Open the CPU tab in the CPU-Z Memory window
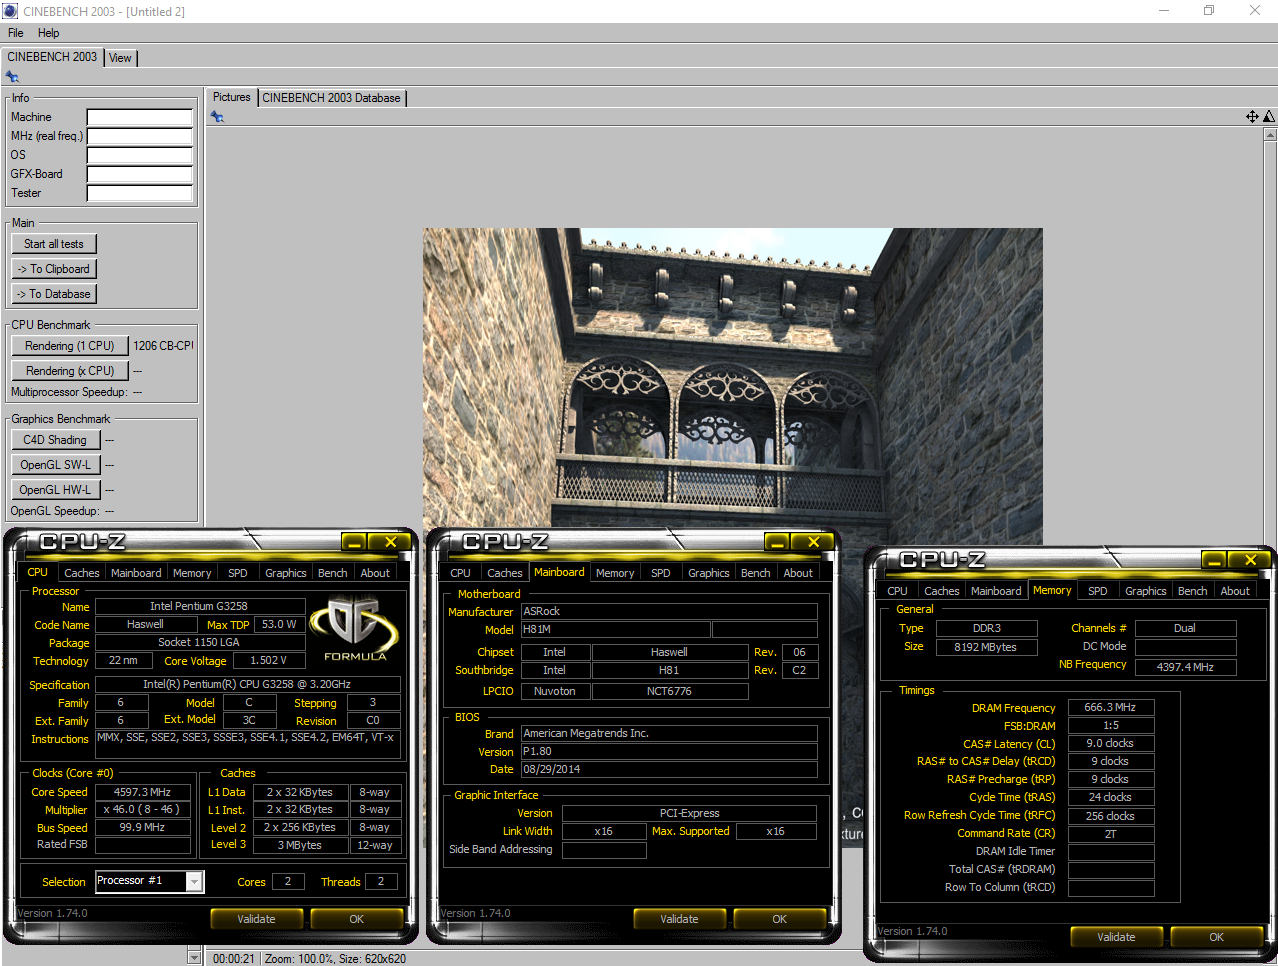Viewport: 1278px width, 966px height. pyautogui.click(x=898, y=591)
